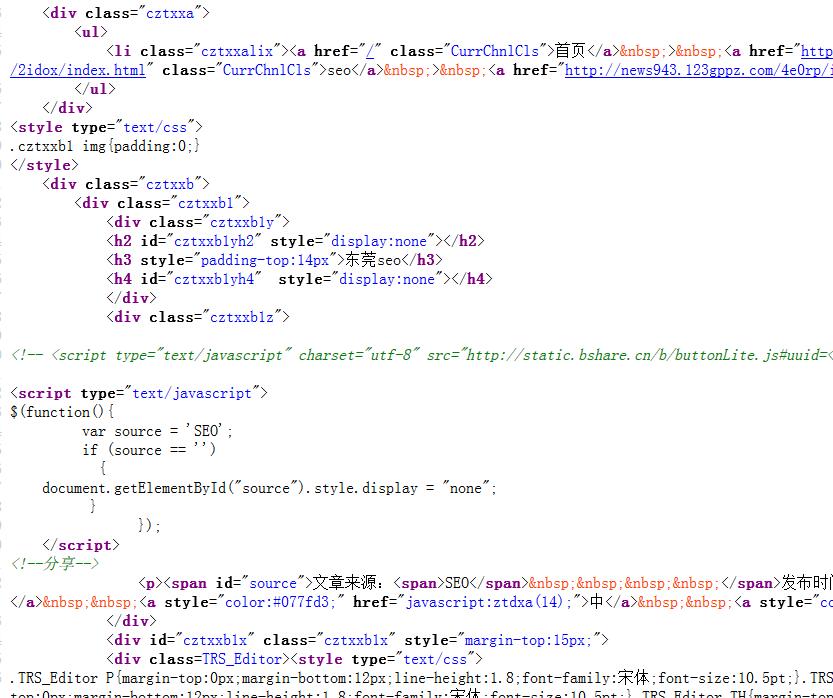Click the "source" span id value
The height and width of the screenshot is (698, 833).
point(273,583)
